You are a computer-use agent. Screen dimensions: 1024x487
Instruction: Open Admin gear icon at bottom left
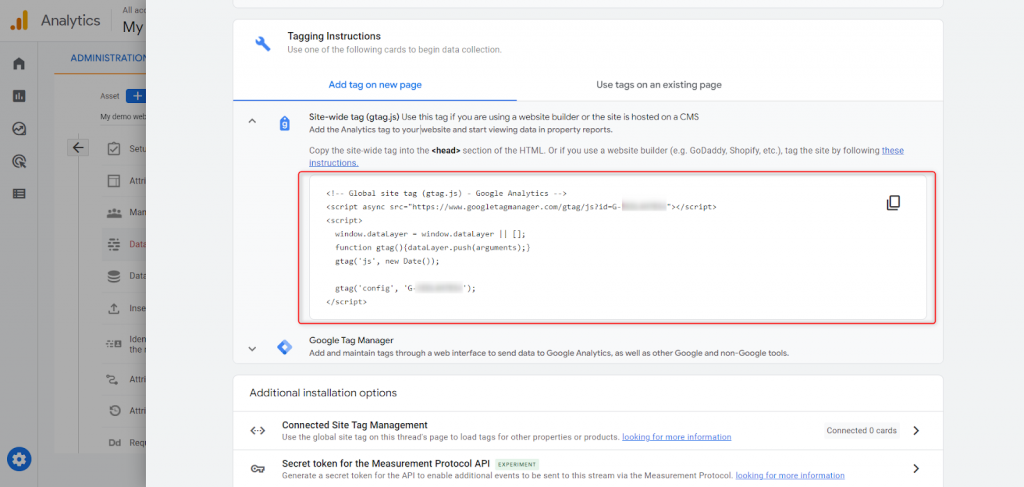(x=19, y=460)
